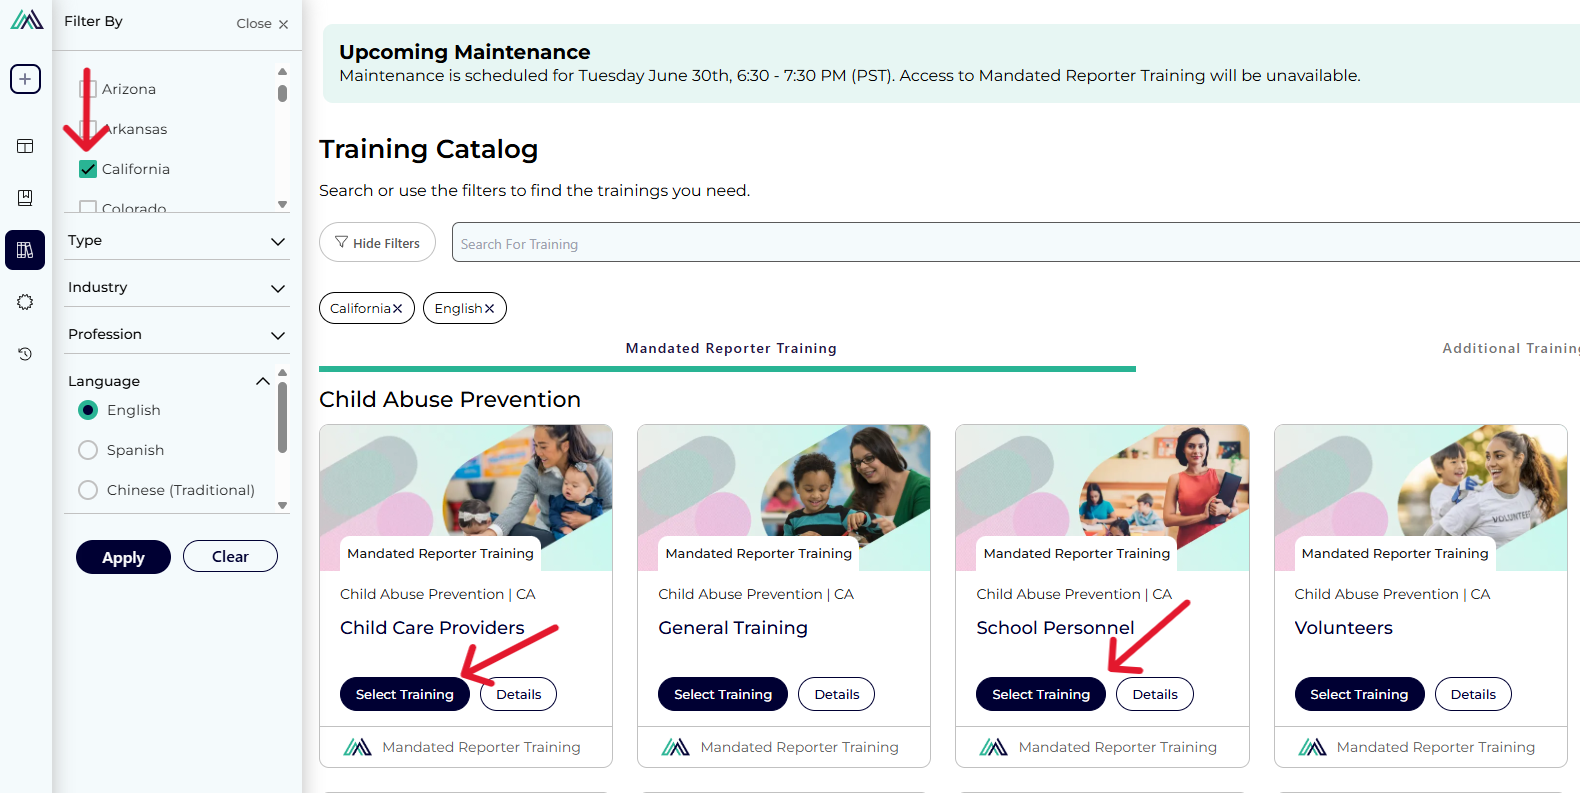Click the Hide Filters button
The image size is (1580, 793).
tap(377, 242)
